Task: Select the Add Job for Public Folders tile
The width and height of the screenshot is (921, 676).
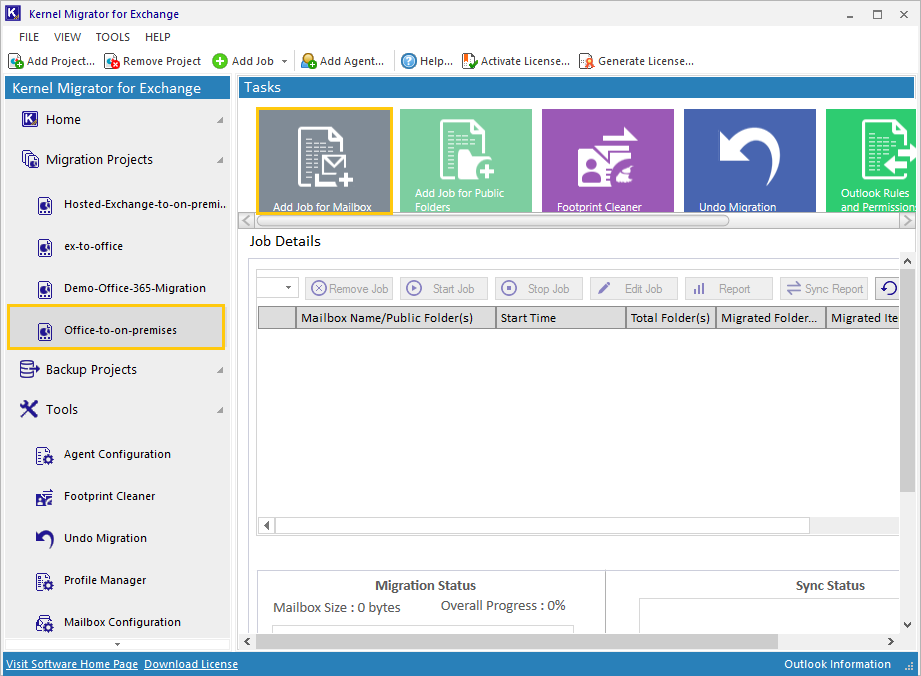Action: (466, 160)
